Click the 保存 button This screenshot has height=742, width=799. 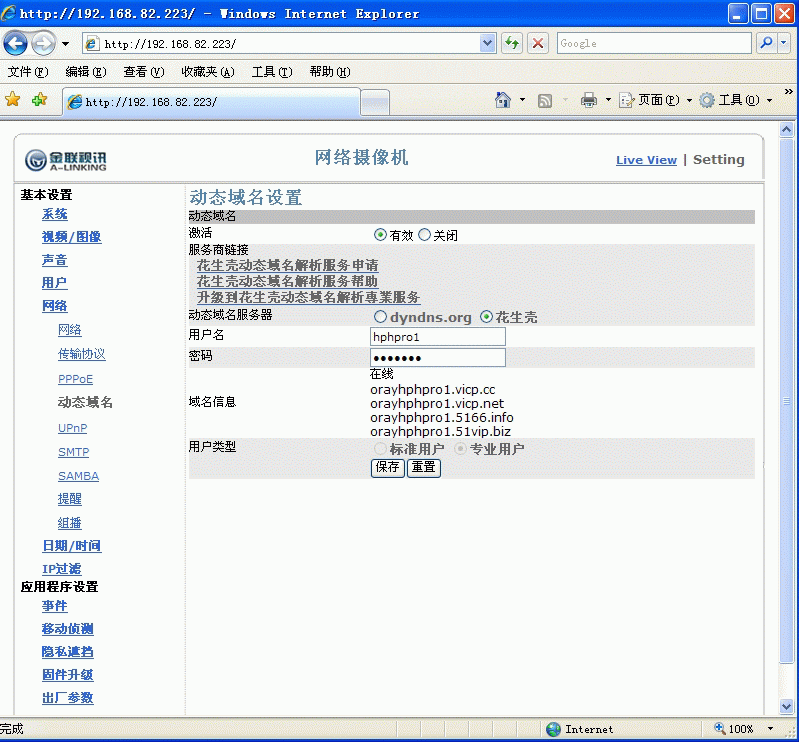[387, 467]
